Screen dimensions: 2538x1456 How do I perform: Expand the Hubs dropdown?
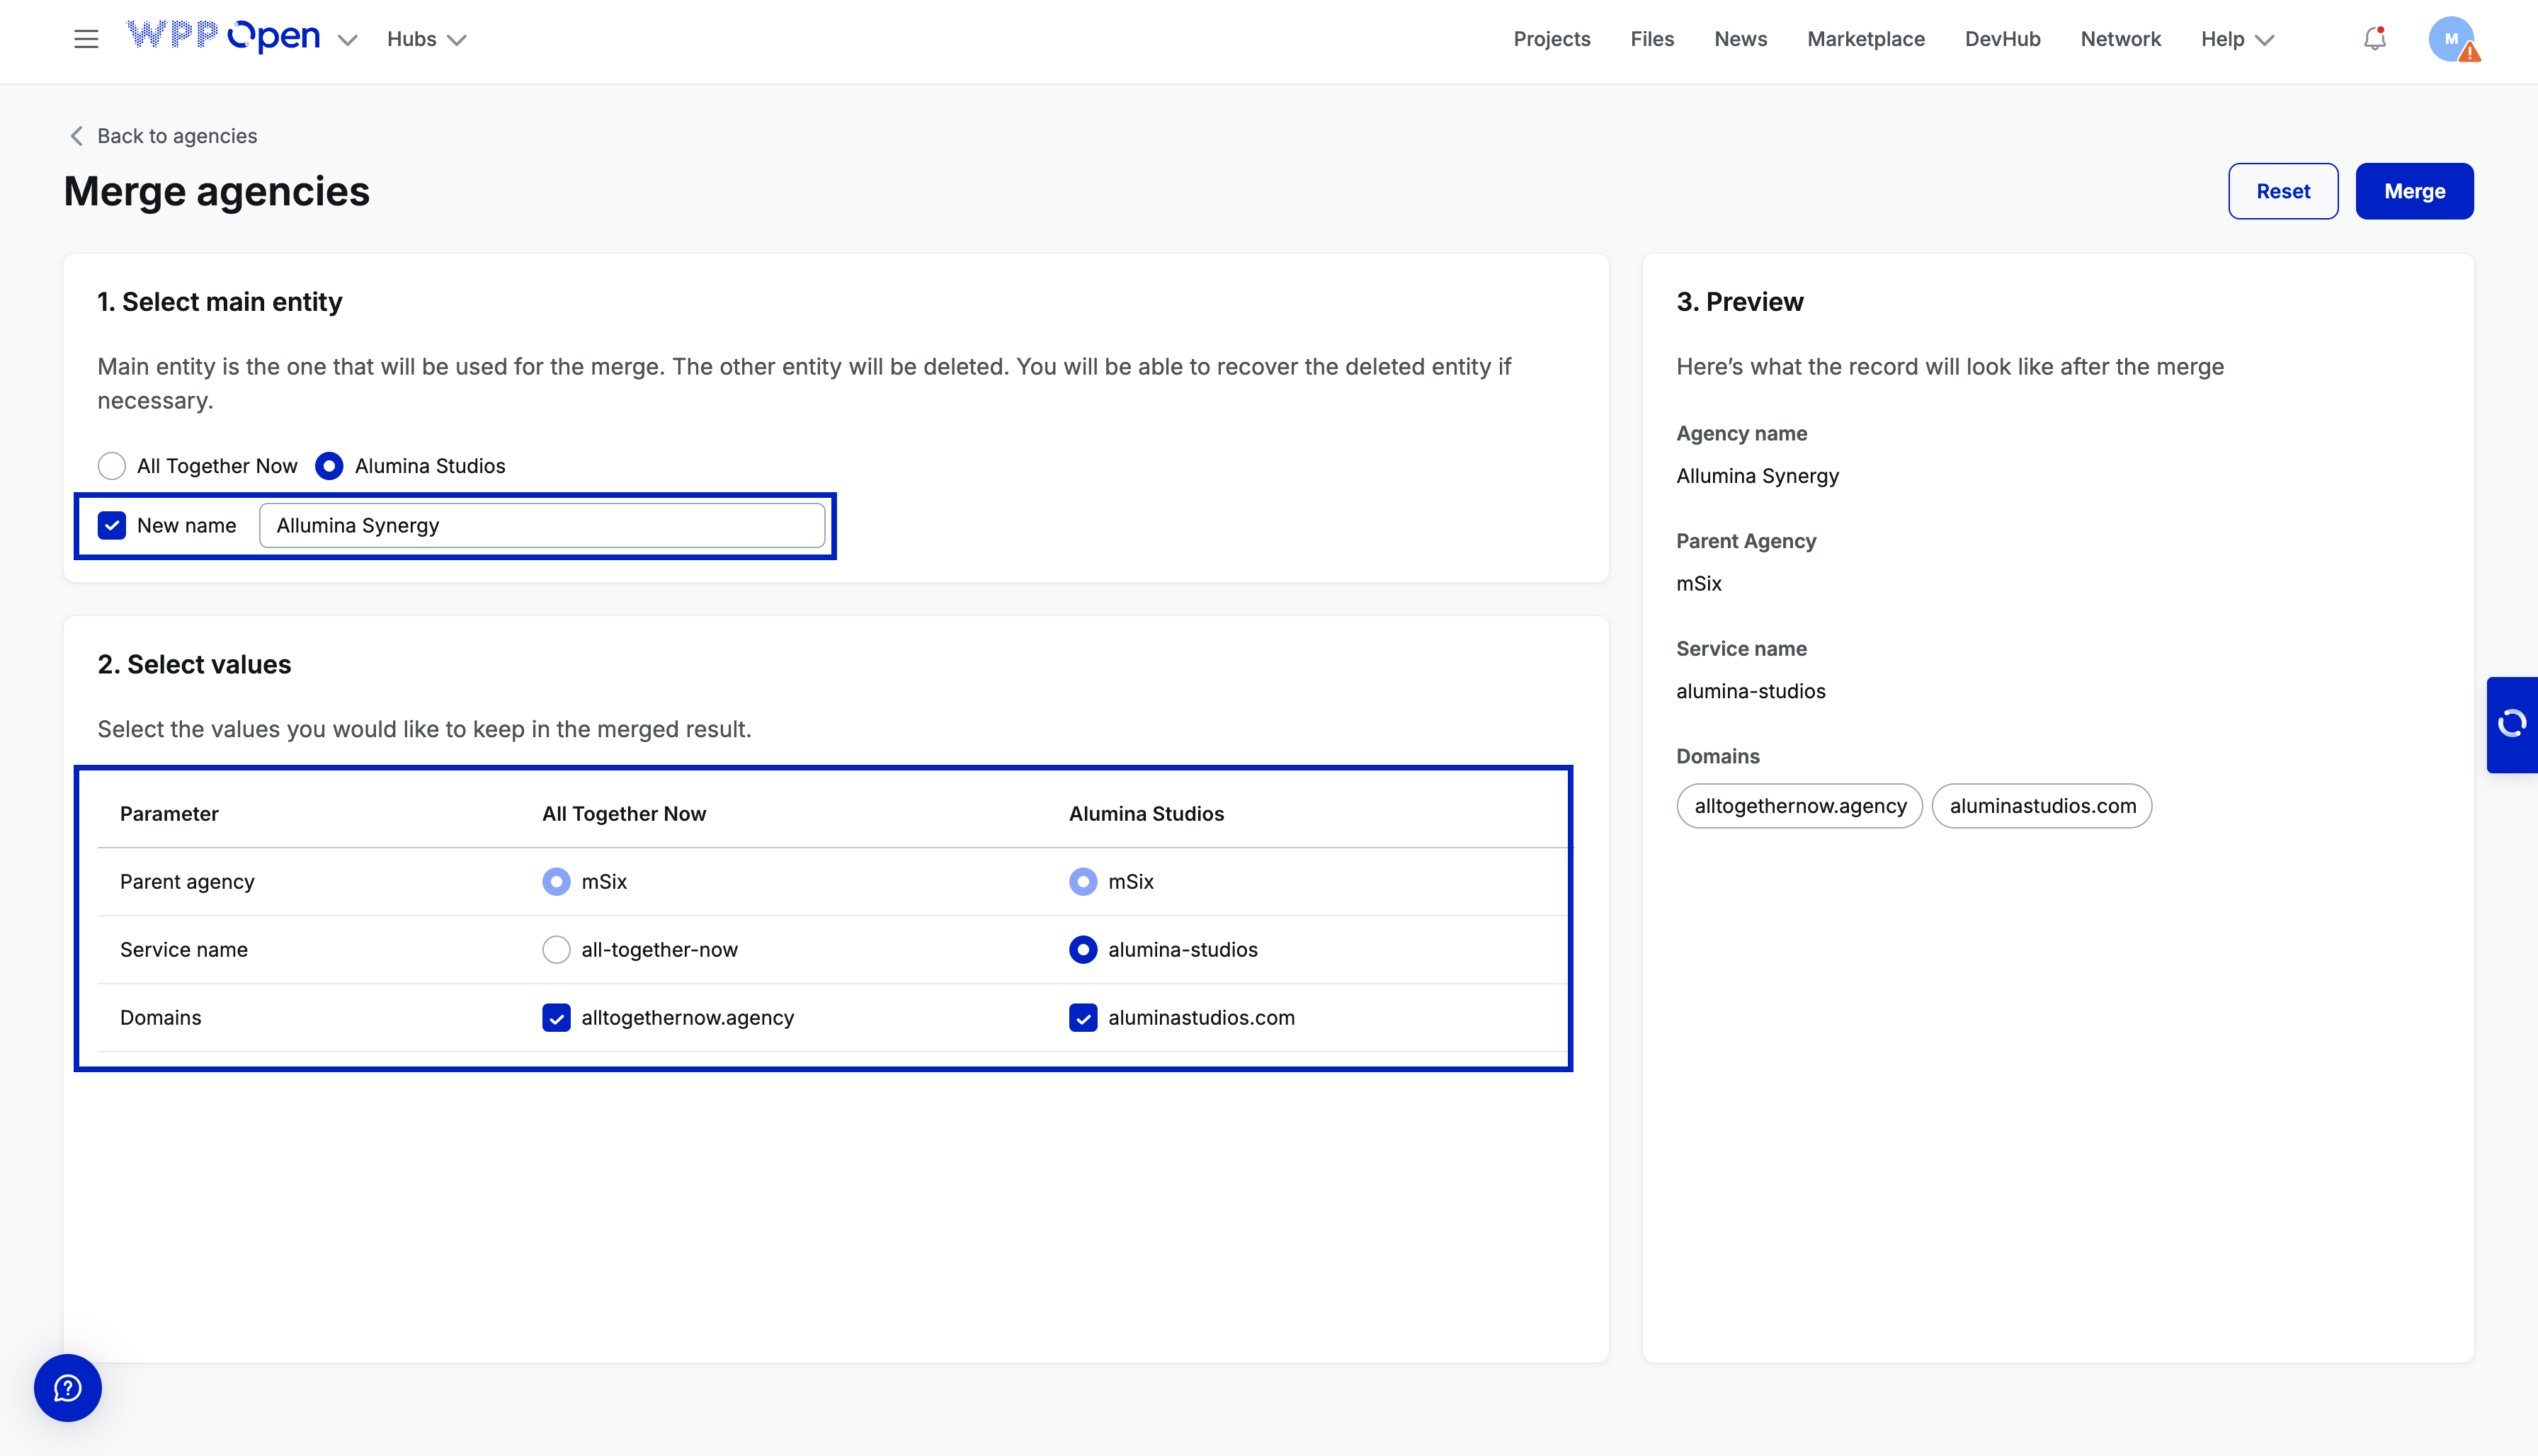(427, 39)
